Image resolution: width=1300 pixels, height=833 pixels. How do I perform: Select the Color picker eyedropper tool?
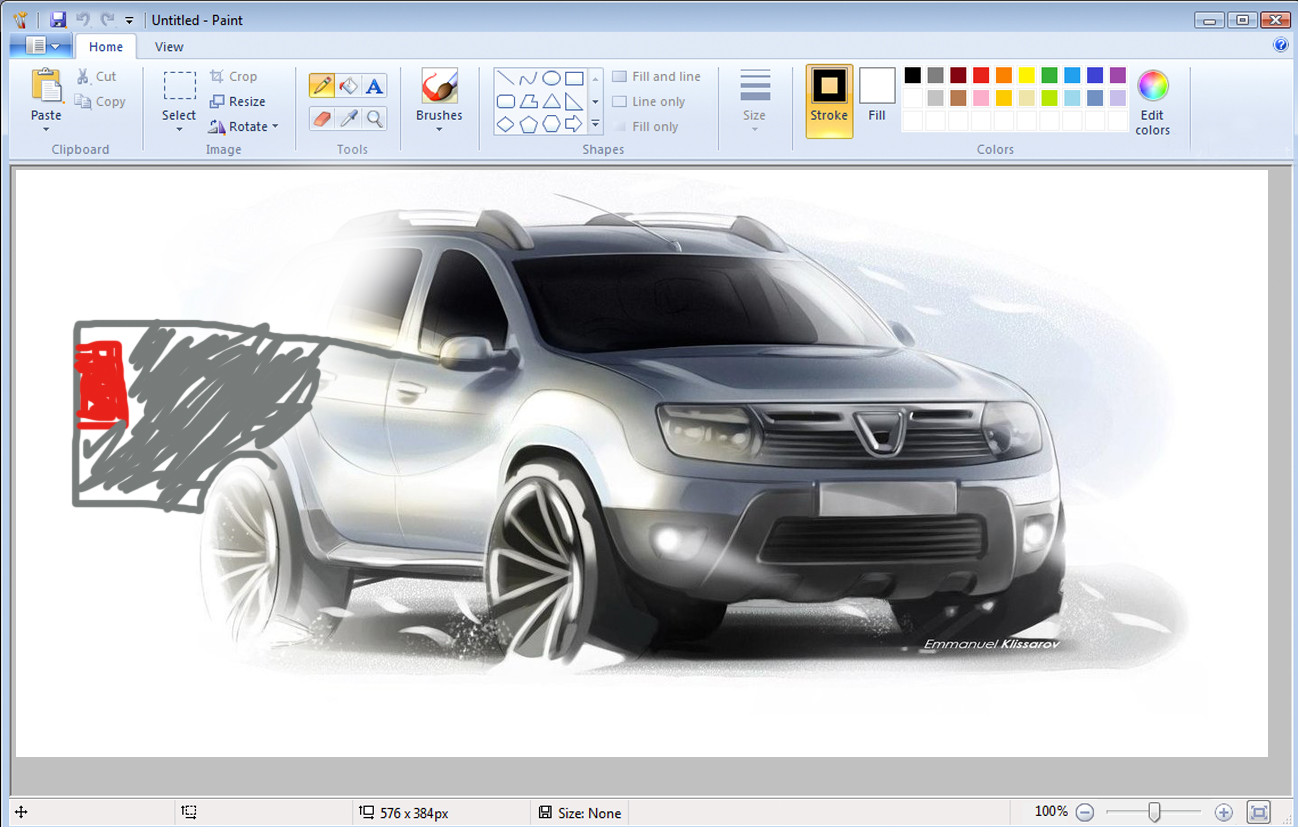(x=348, y=118)
